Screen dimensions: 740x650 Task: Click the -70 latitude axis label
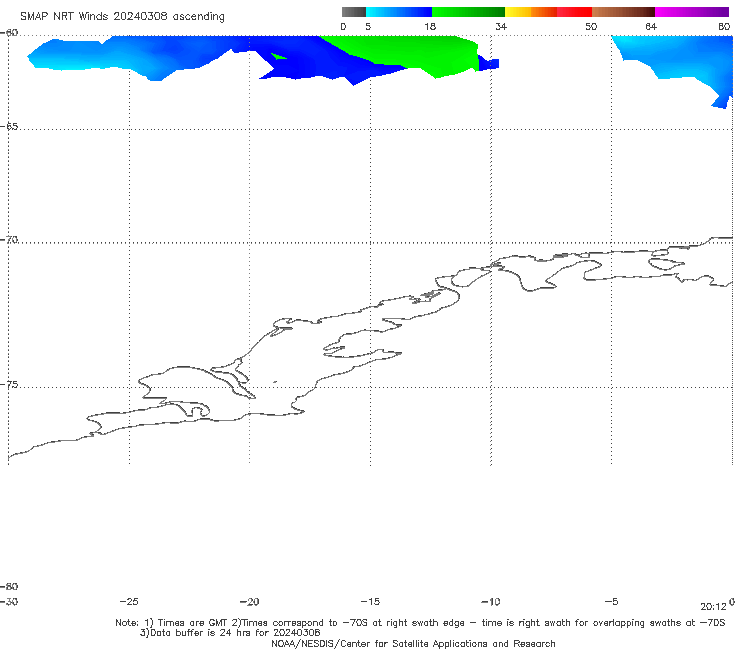tap(9, 240)
